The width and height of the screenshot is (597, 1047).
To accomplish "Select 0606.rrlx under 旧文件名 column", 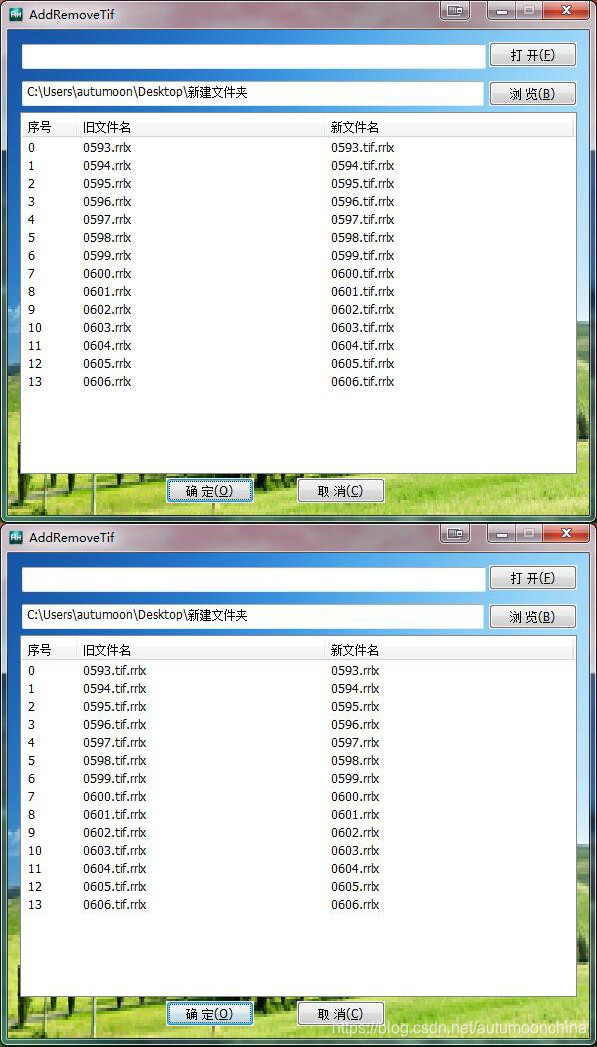I will tap(108, 382).
